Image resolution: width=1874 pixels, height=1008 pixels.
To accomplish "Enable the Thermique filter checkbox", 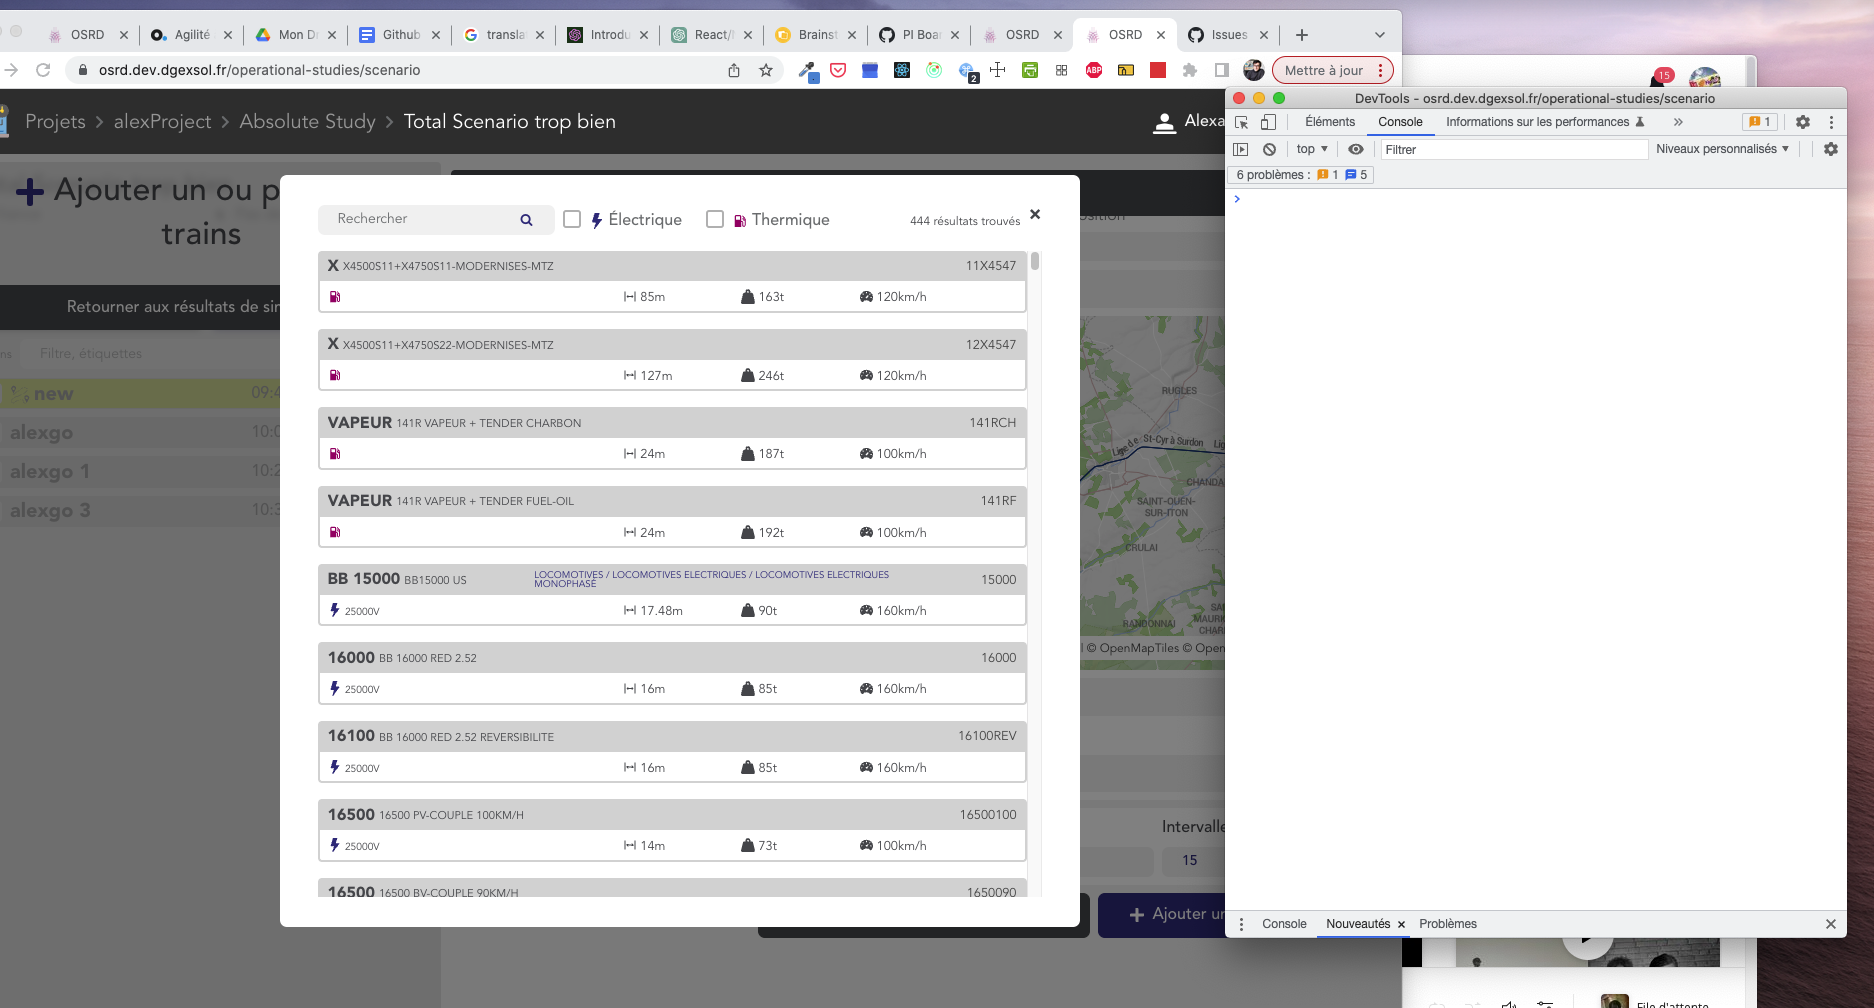I will pos(715,219).
